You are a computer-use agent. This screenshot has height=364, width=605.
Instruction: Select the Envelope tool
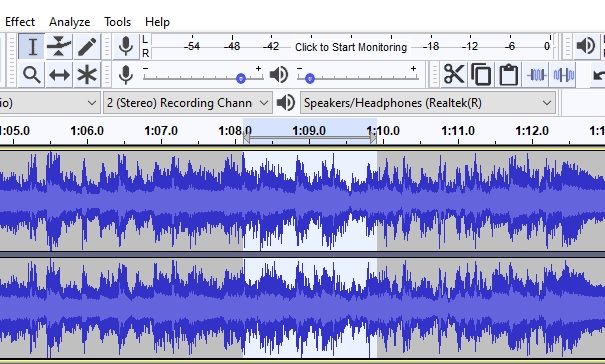59,47
